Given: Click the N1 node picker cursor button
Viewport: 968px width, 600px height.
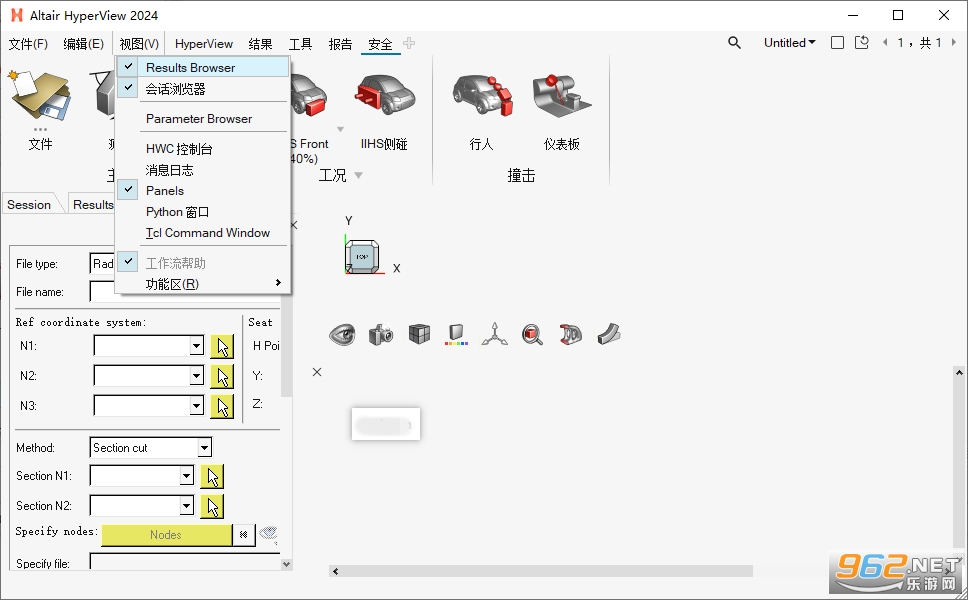Looking at the screenshot, I should pos(222,346).
